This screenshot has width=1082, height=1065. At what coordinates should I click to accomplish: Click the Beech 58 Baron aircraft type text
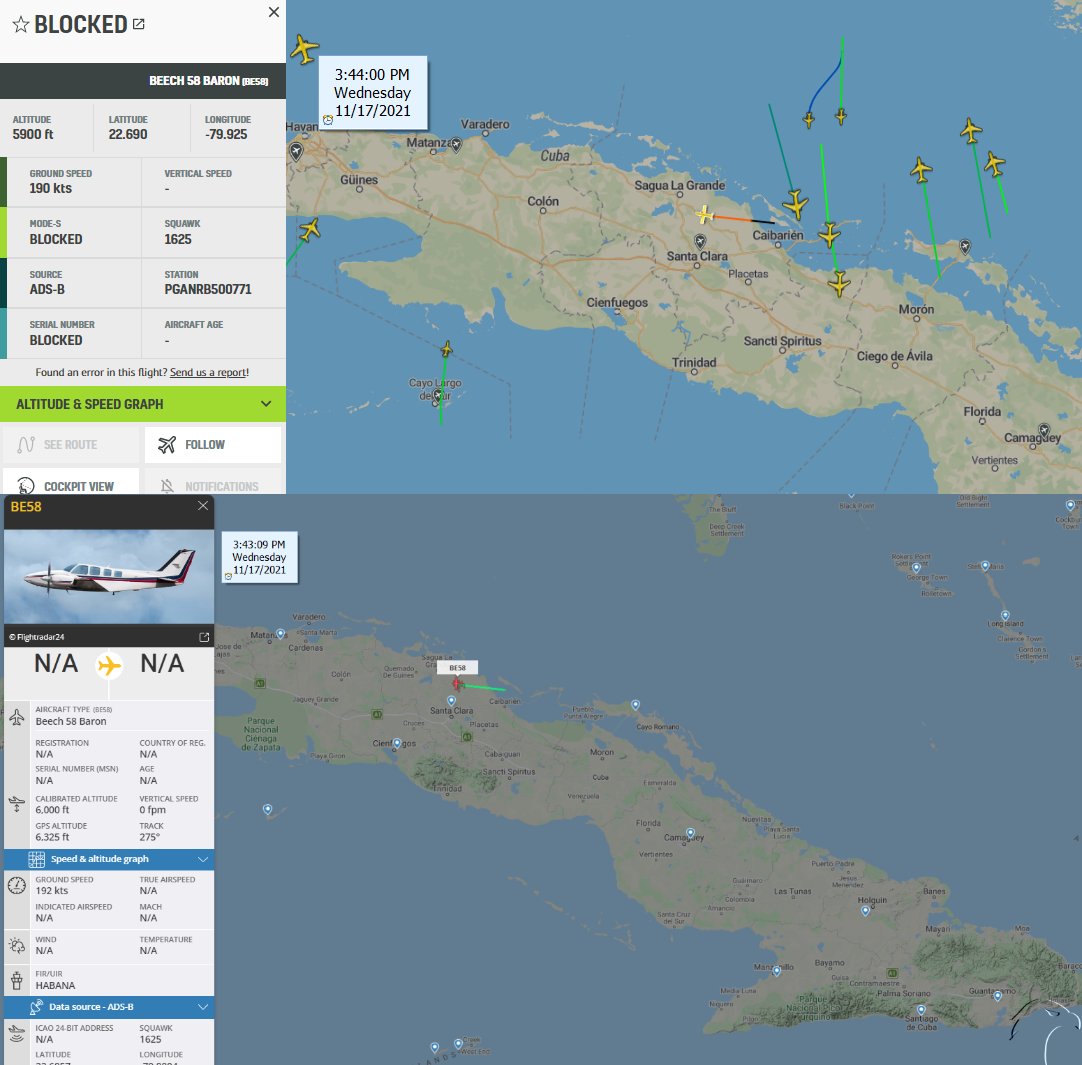pos(71,721)
